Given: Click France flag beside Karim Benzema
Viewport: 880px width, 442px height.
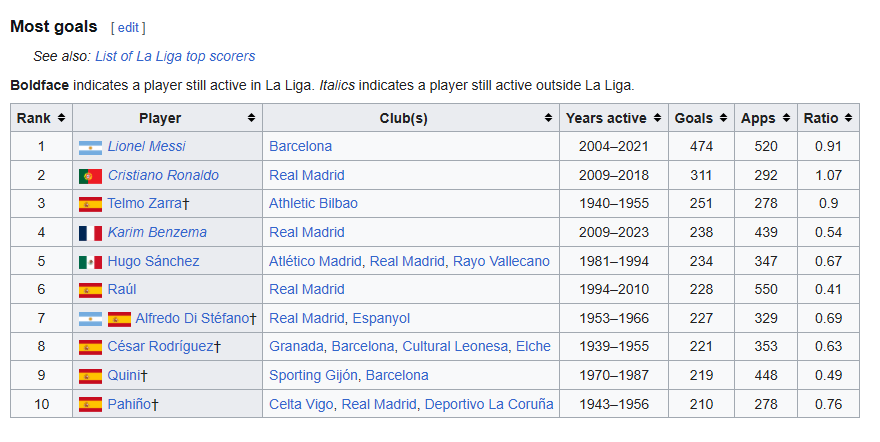Looking at the screenshot, I should coord(90,233).
